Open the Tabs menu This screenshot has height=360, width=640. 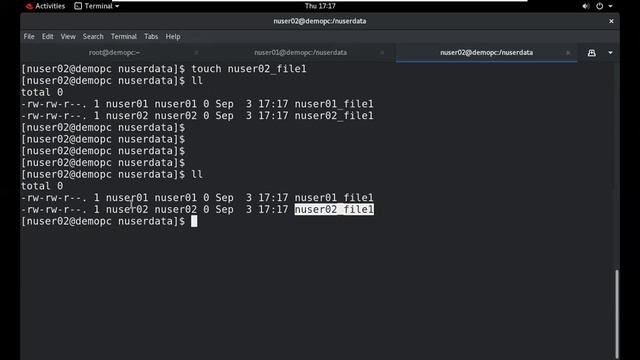(x=151, y=36)
